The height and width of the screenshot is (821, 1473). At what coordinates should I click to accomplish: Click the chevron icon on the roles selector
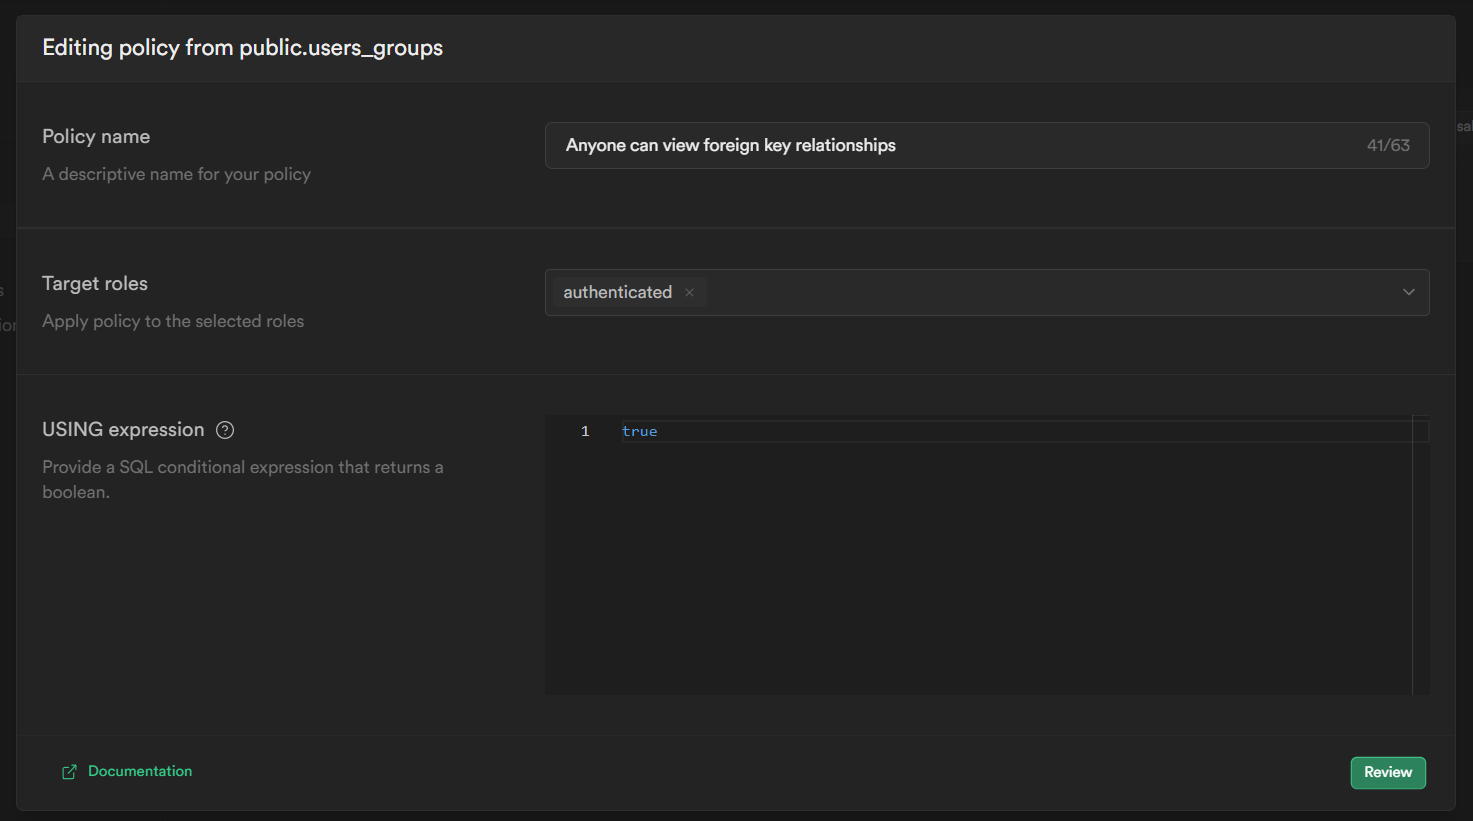(1408, 292)
